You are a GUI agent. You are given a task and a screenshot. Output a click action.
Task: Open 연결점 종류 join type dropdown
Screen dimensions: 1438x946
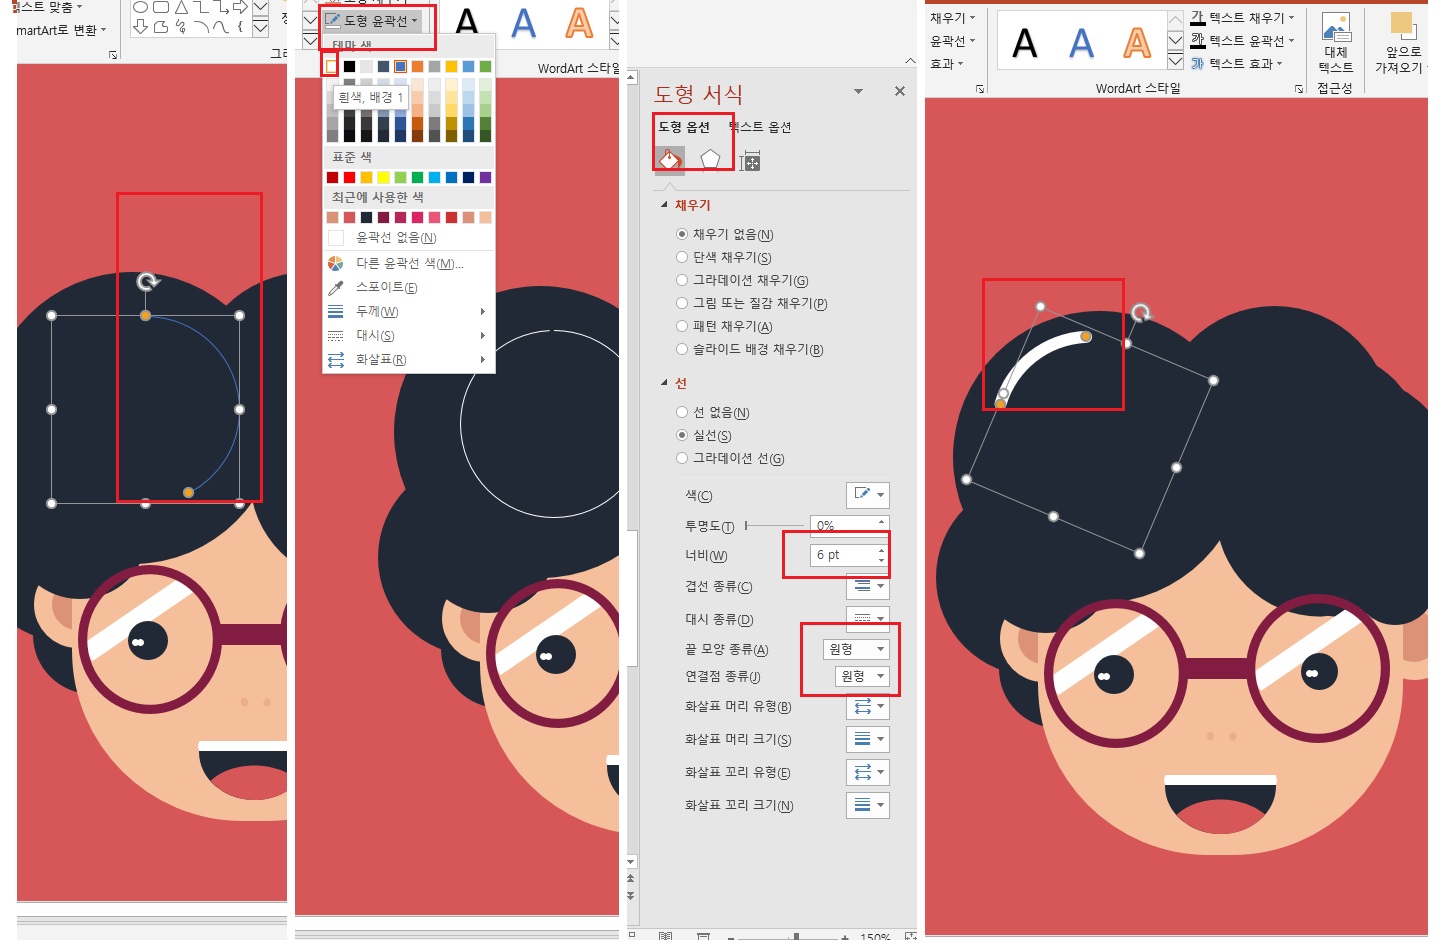pos(862,676)
